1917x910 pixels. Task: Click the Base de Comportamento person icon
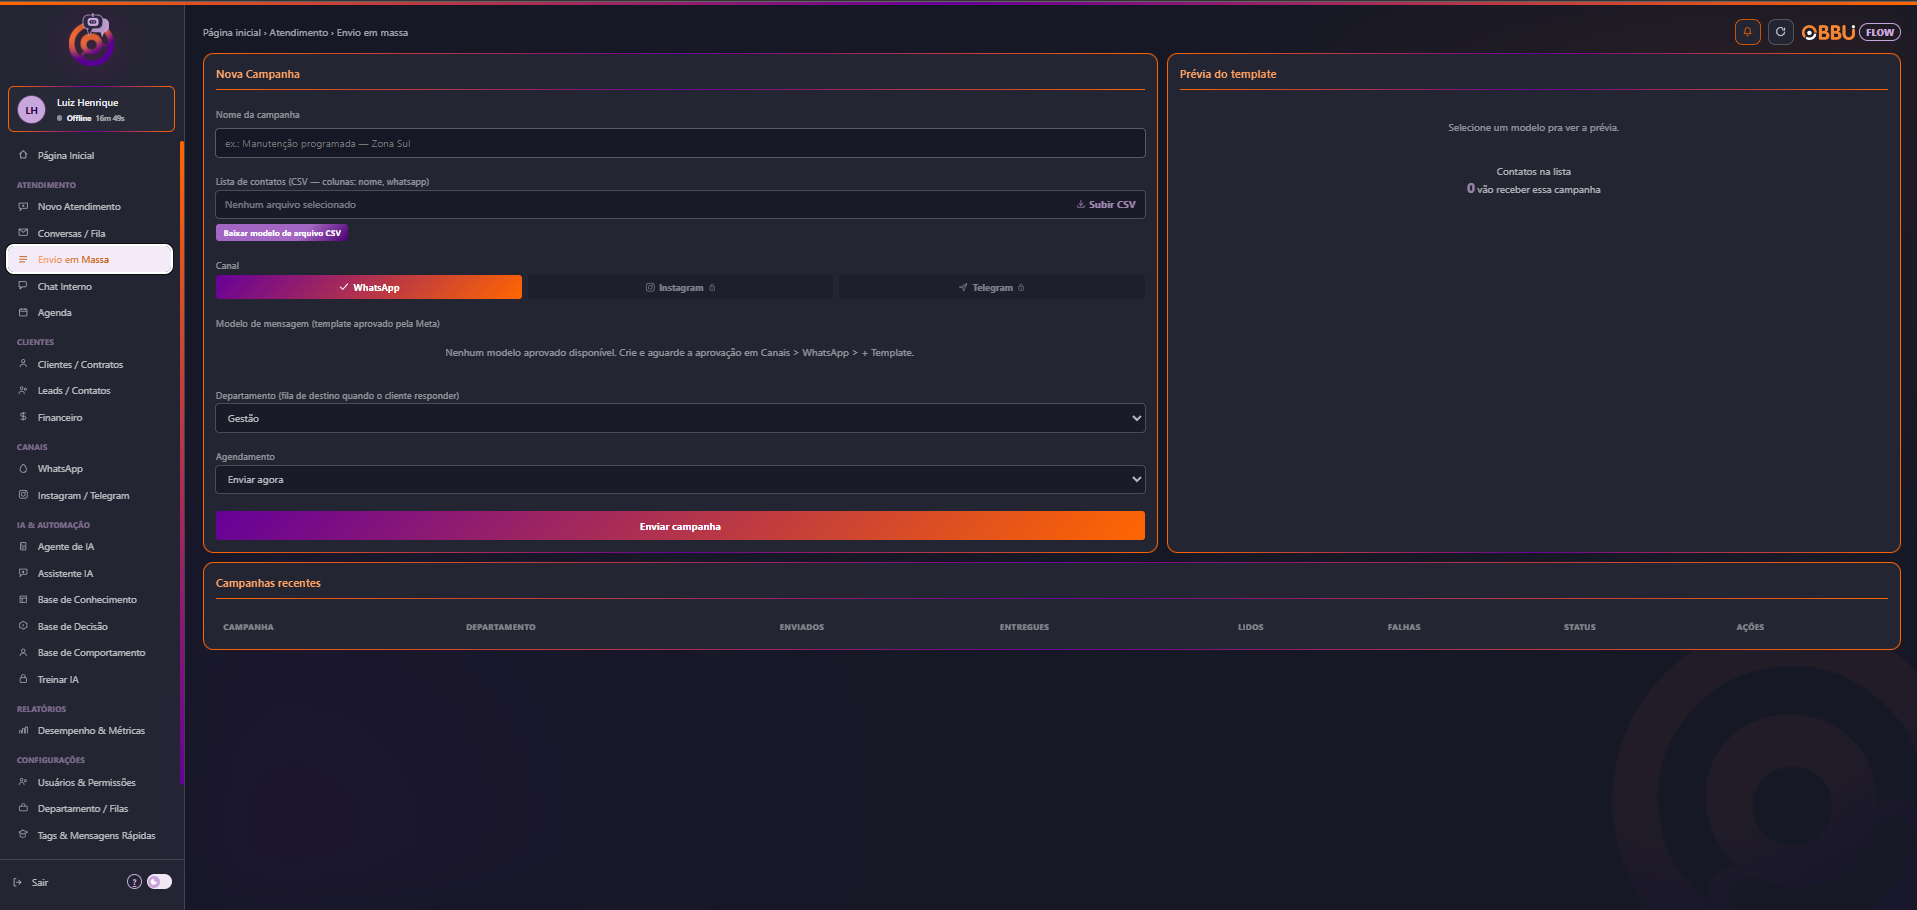[23, 653]
